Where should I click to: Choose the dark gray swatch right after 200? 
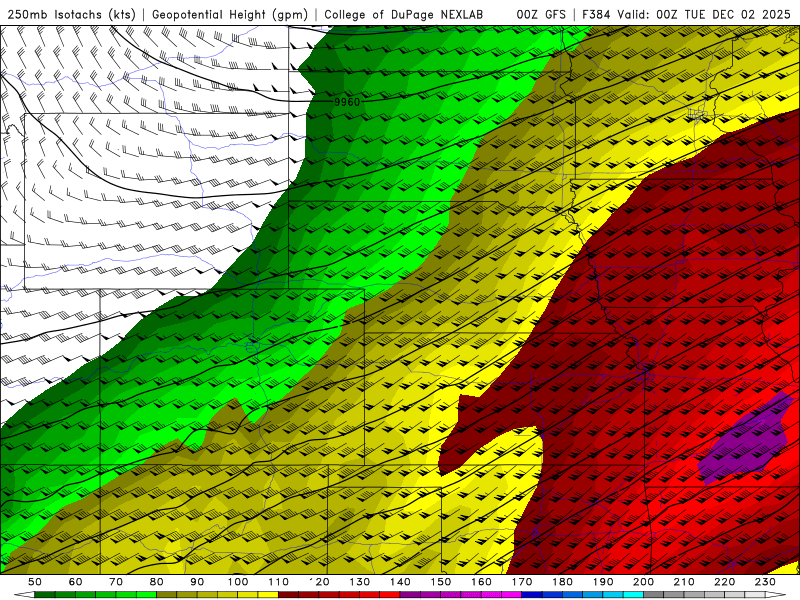coord(654,595)
